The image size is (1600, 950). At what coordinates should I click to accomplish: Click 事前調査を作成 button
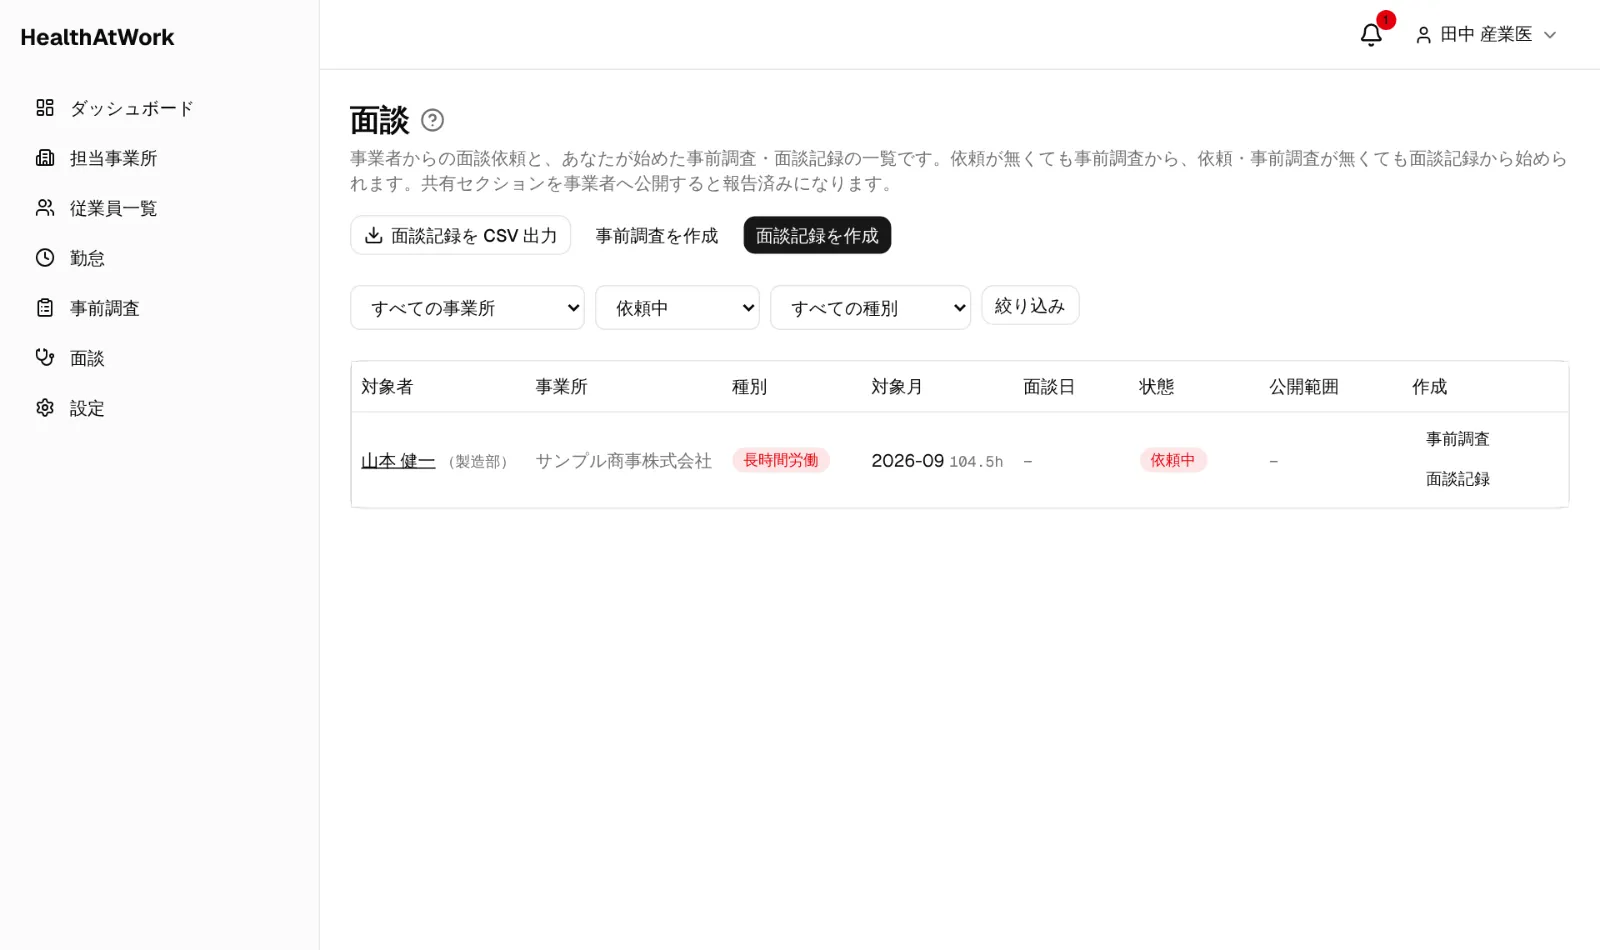pyautogui.click(x=657, y=235)
